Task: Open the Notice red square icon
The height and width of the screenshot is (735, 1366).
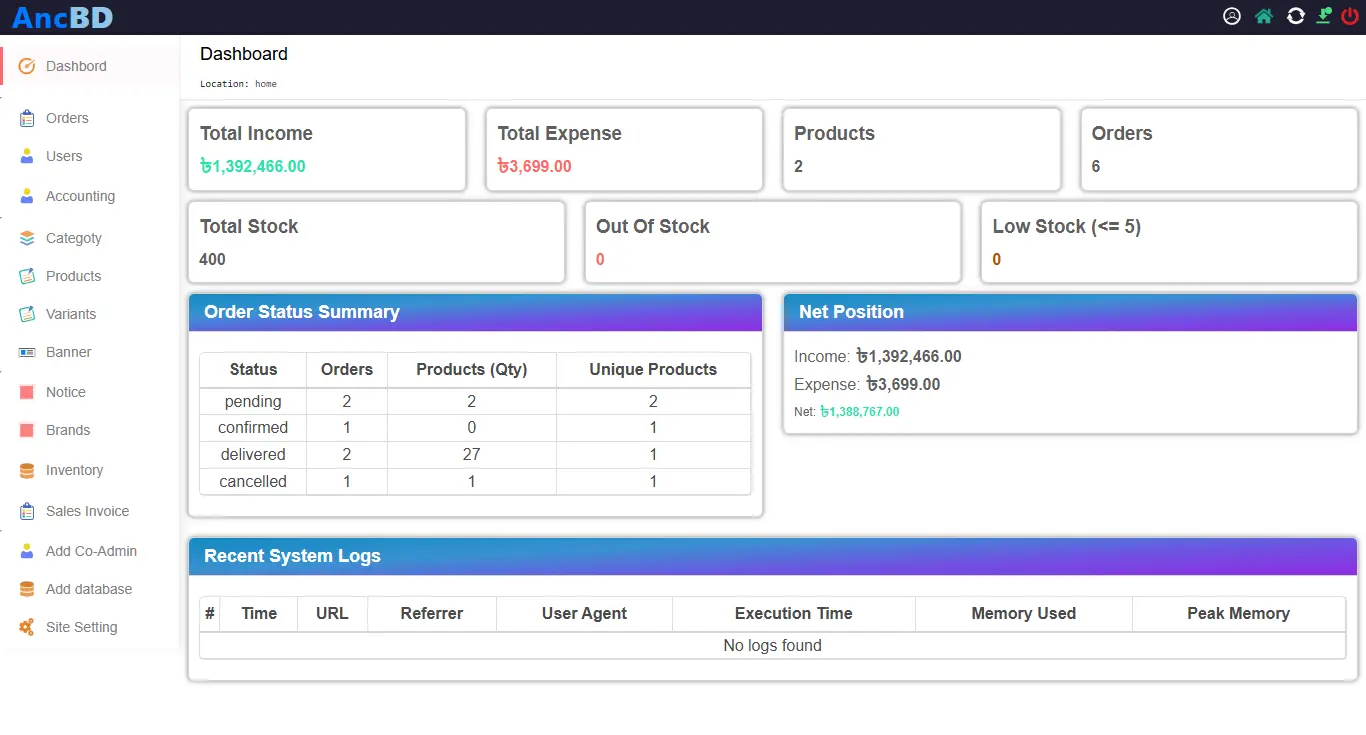Action: coord(27,392)
